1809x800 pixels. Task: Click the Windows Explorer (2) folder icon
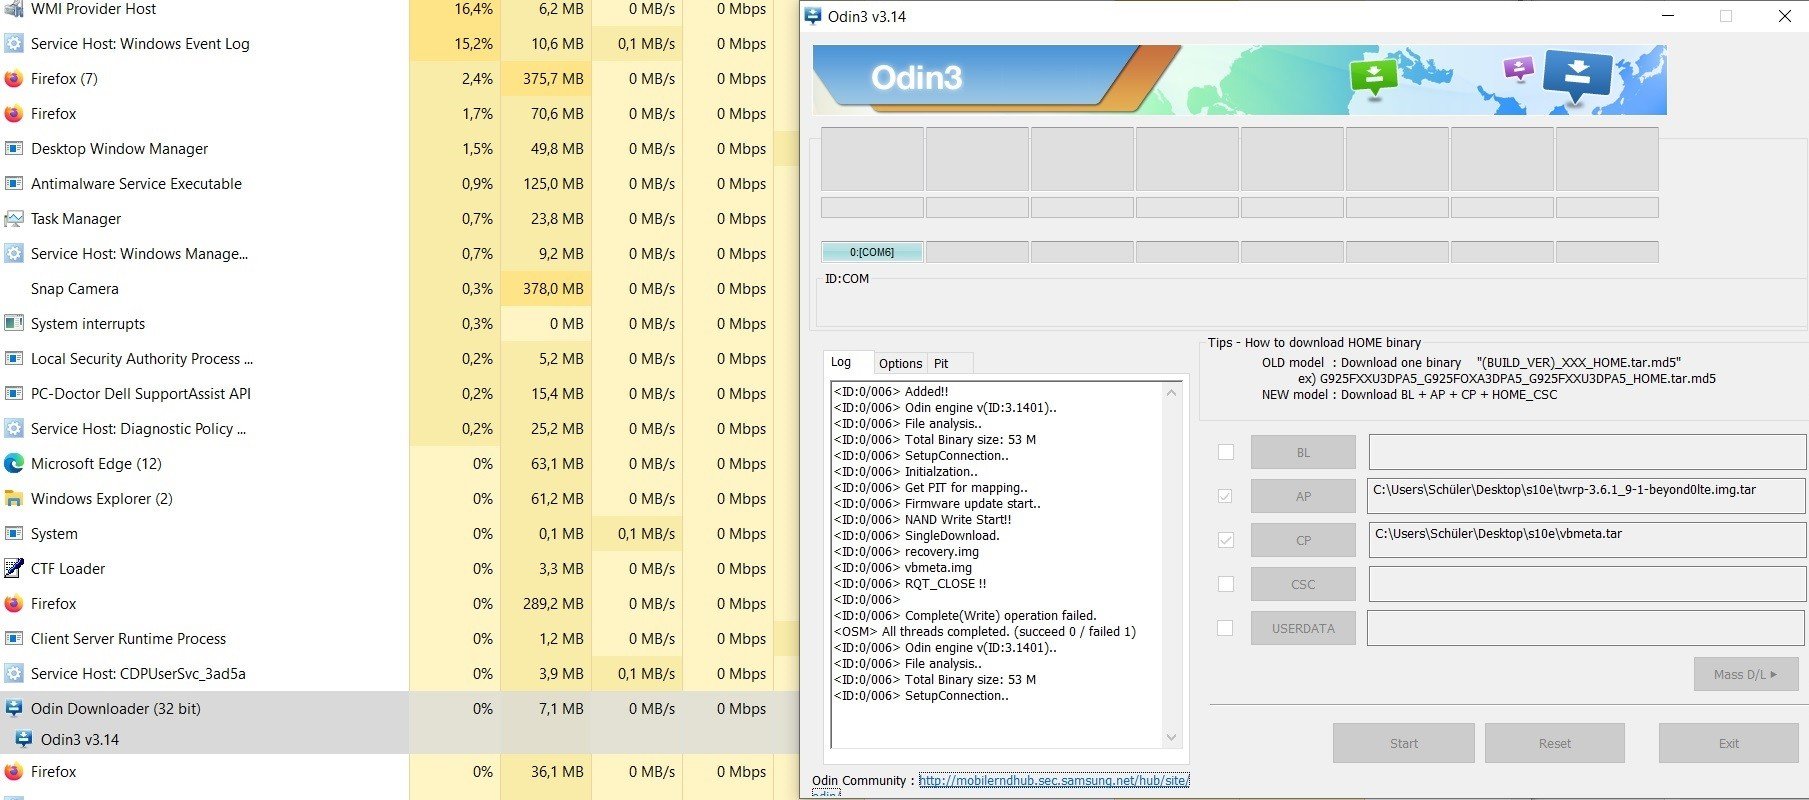tap(14, 499)
